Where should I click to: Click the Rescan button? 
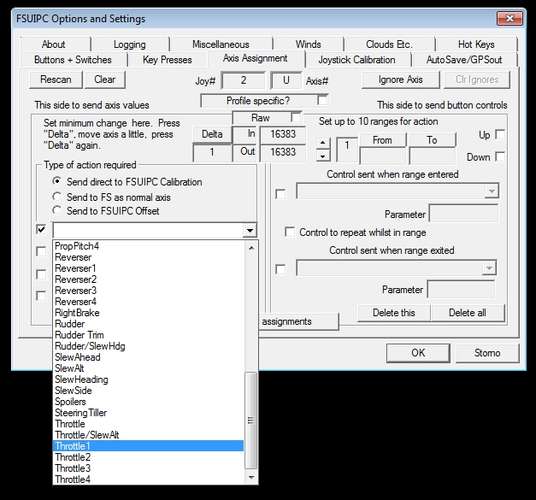(56, 80)
